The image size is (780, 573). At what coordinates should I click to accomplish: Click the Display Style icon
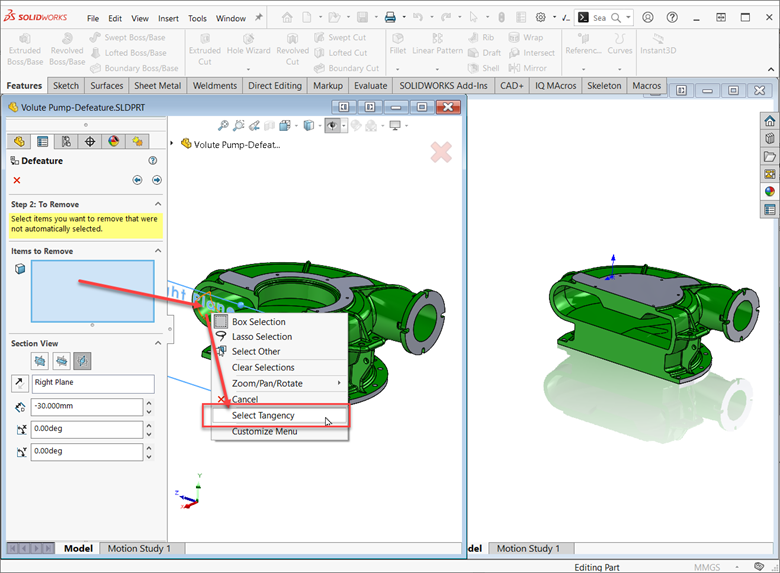[x=309, y=125]
